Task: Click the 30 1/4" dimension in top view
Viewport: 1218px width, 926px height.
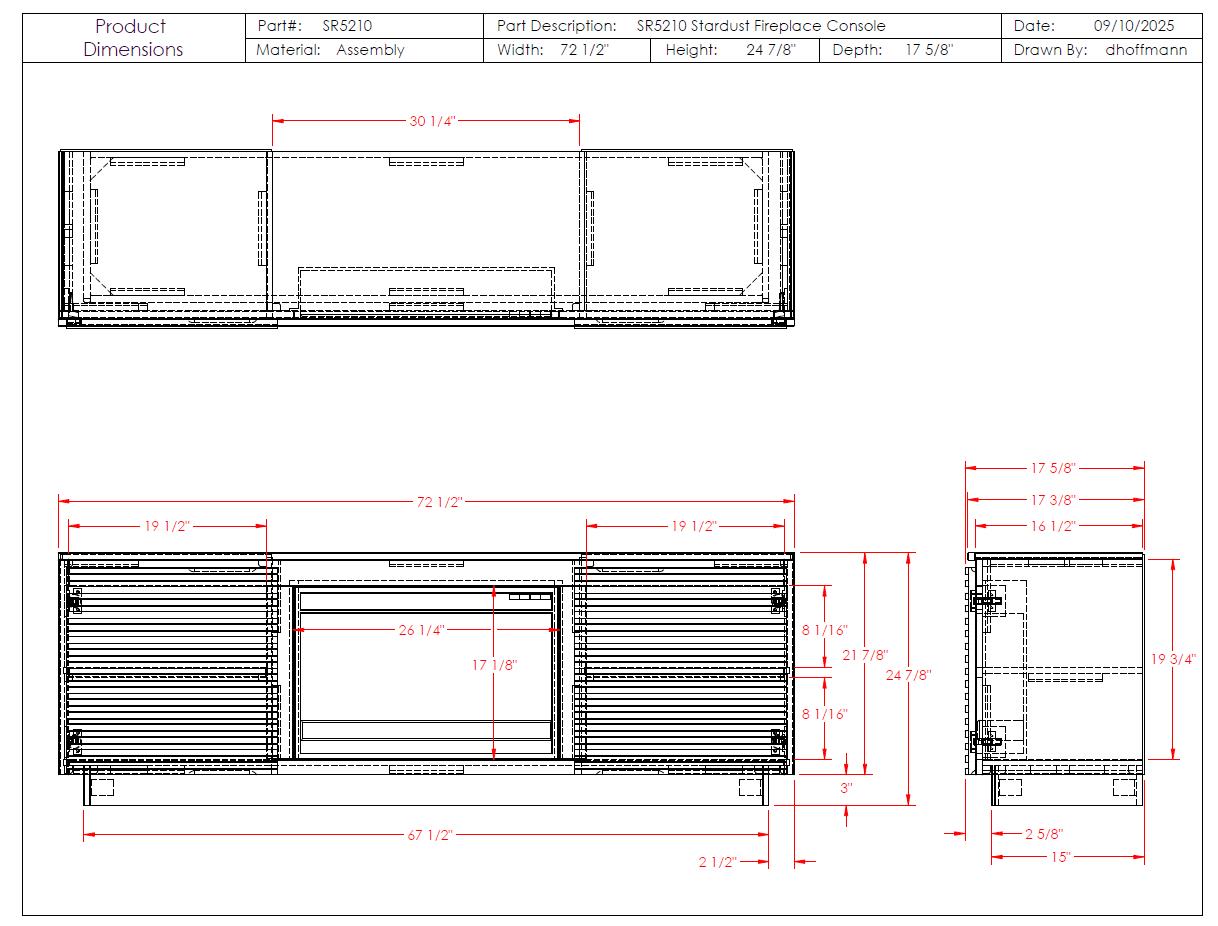Action: pyautogui.click(x=432, y=121)
